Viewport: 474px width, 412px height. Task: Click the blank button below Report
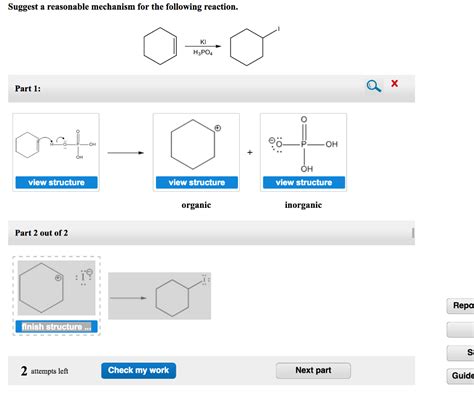tap(461, 330)
